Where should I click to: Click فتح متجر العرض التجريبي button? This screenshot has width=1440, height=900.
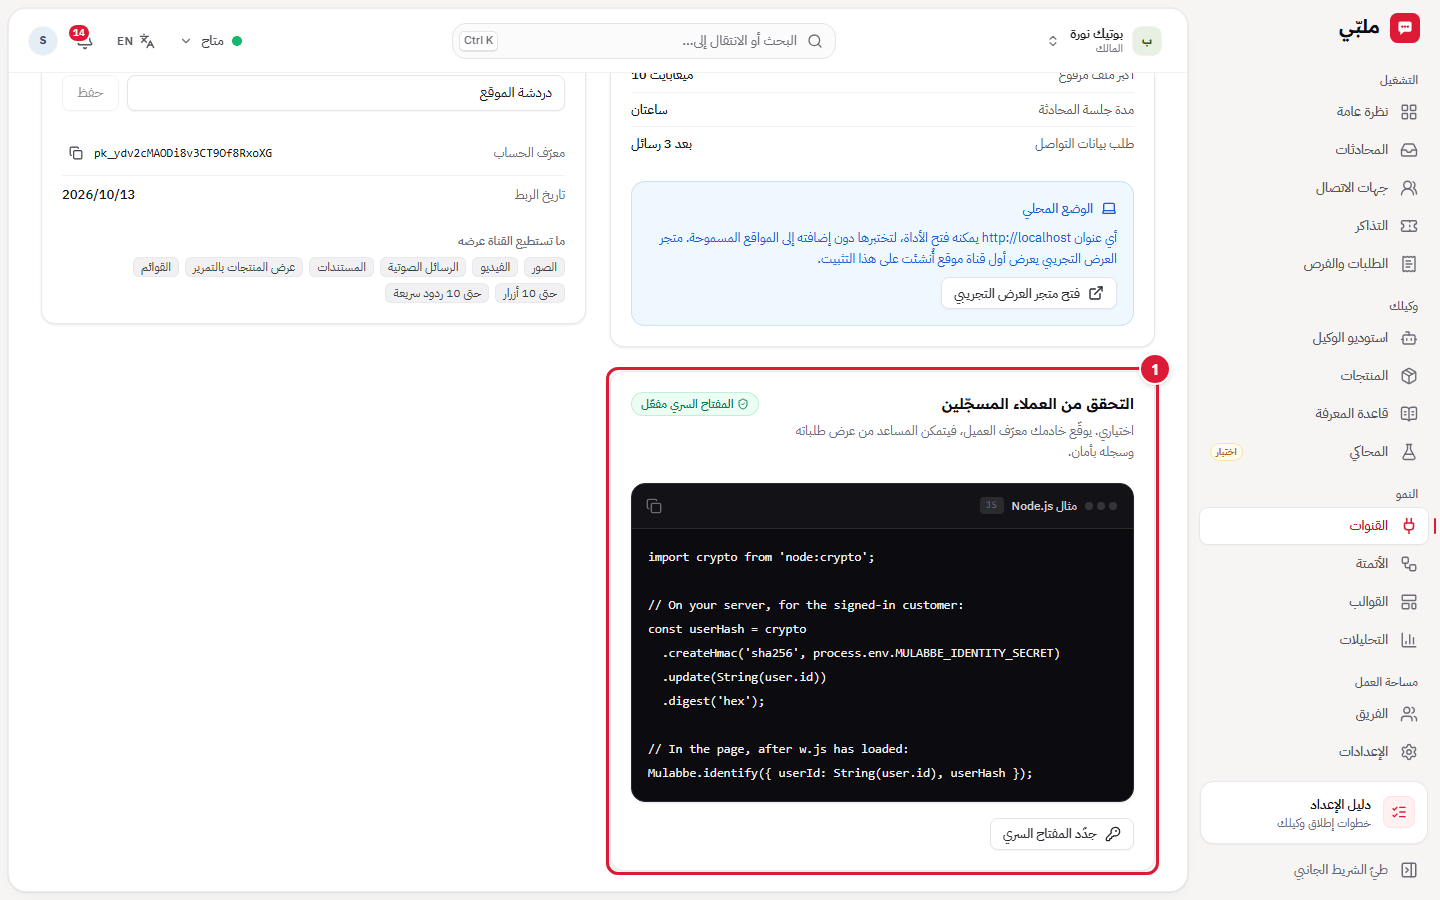tap(1029, 294)
